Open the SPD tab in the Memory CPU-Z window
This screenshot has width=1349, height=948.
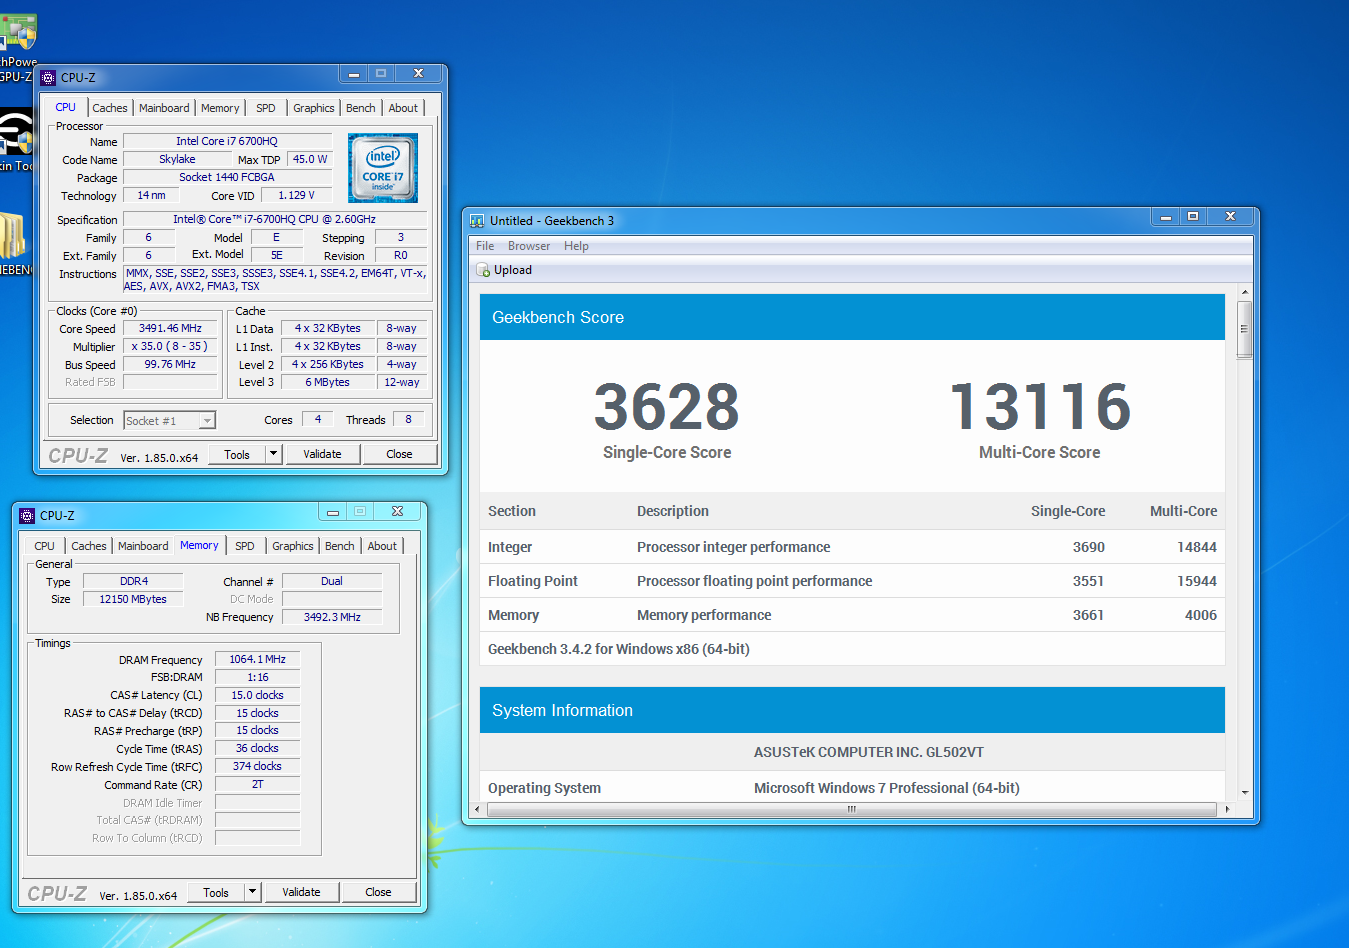coord(245,546)
